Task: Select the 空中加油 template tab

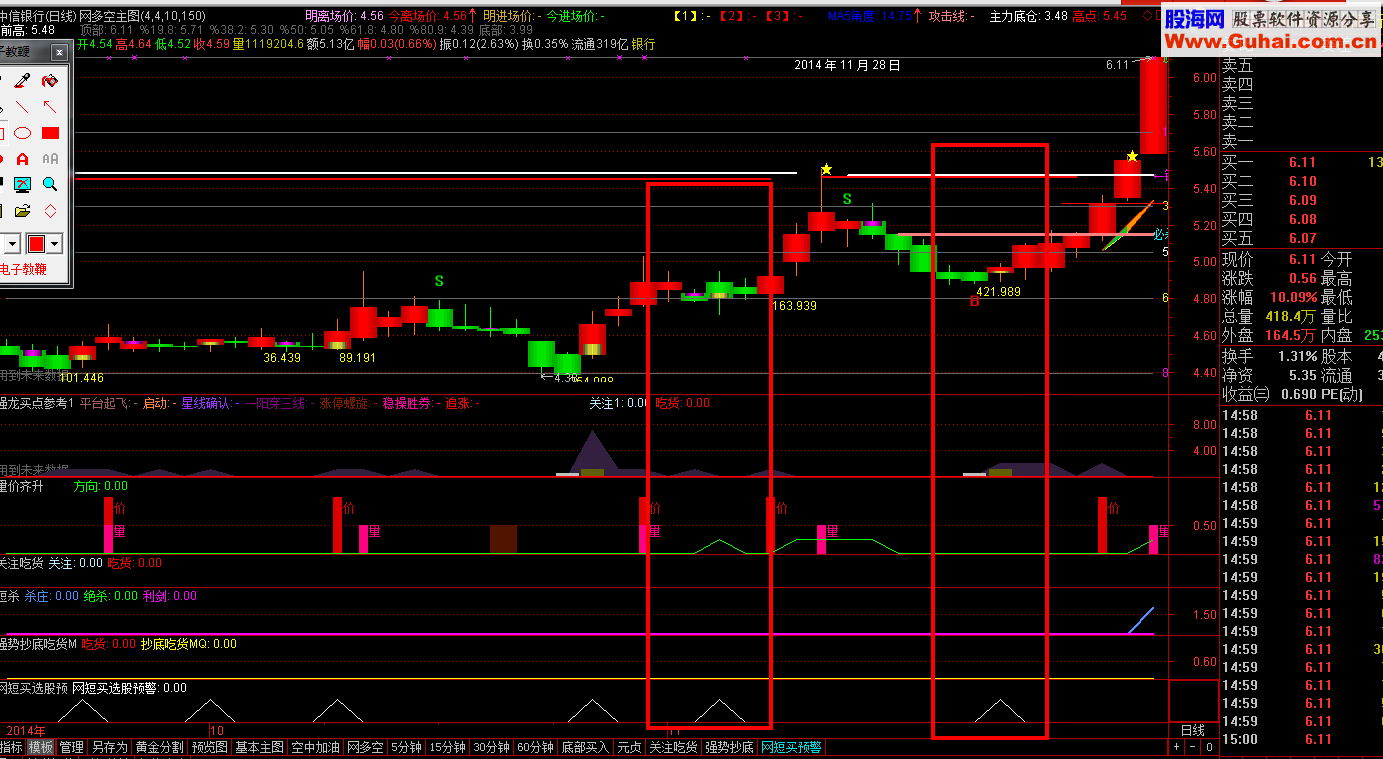Action: pyautogui.click(x=316, y=747)
